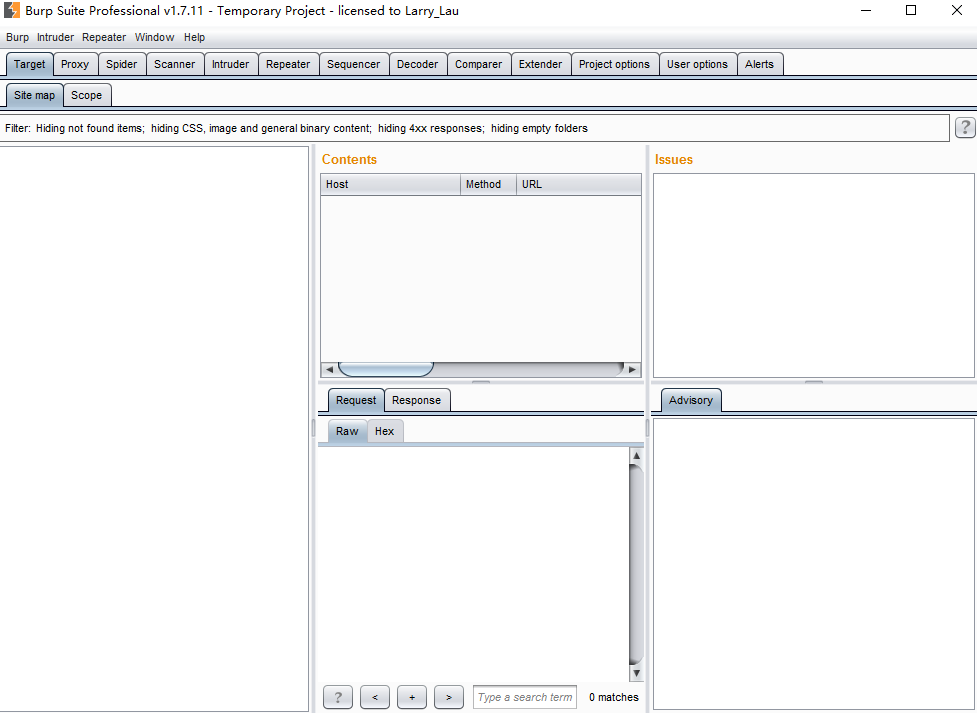Screen dimensions: 977x713
Task: Maximize the Burp Suite window
Action: pyautogui.click(x=911, y=10)
